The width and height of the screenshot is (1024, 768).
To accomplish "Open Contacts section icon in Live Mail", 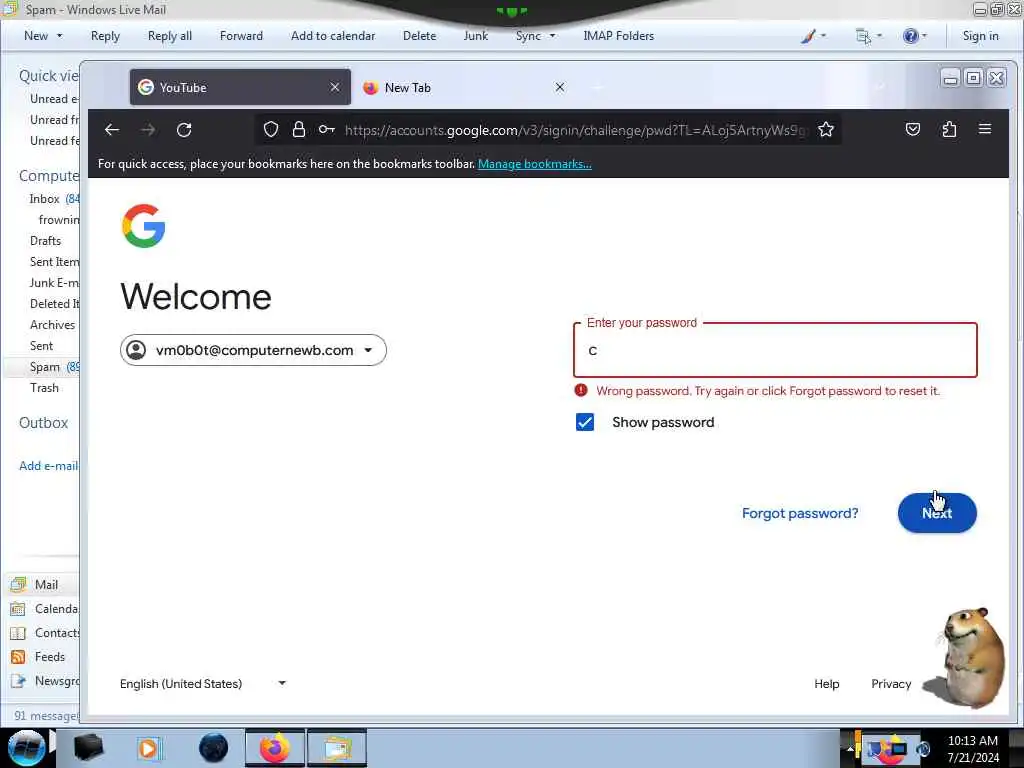I will point(18,633).
